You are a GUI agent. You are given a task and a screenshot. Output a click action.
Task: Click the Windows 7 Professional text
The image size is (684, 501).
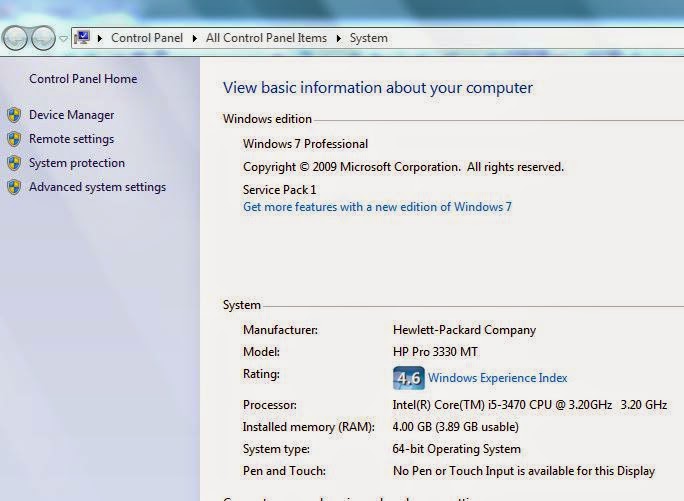tap(305, 144)
